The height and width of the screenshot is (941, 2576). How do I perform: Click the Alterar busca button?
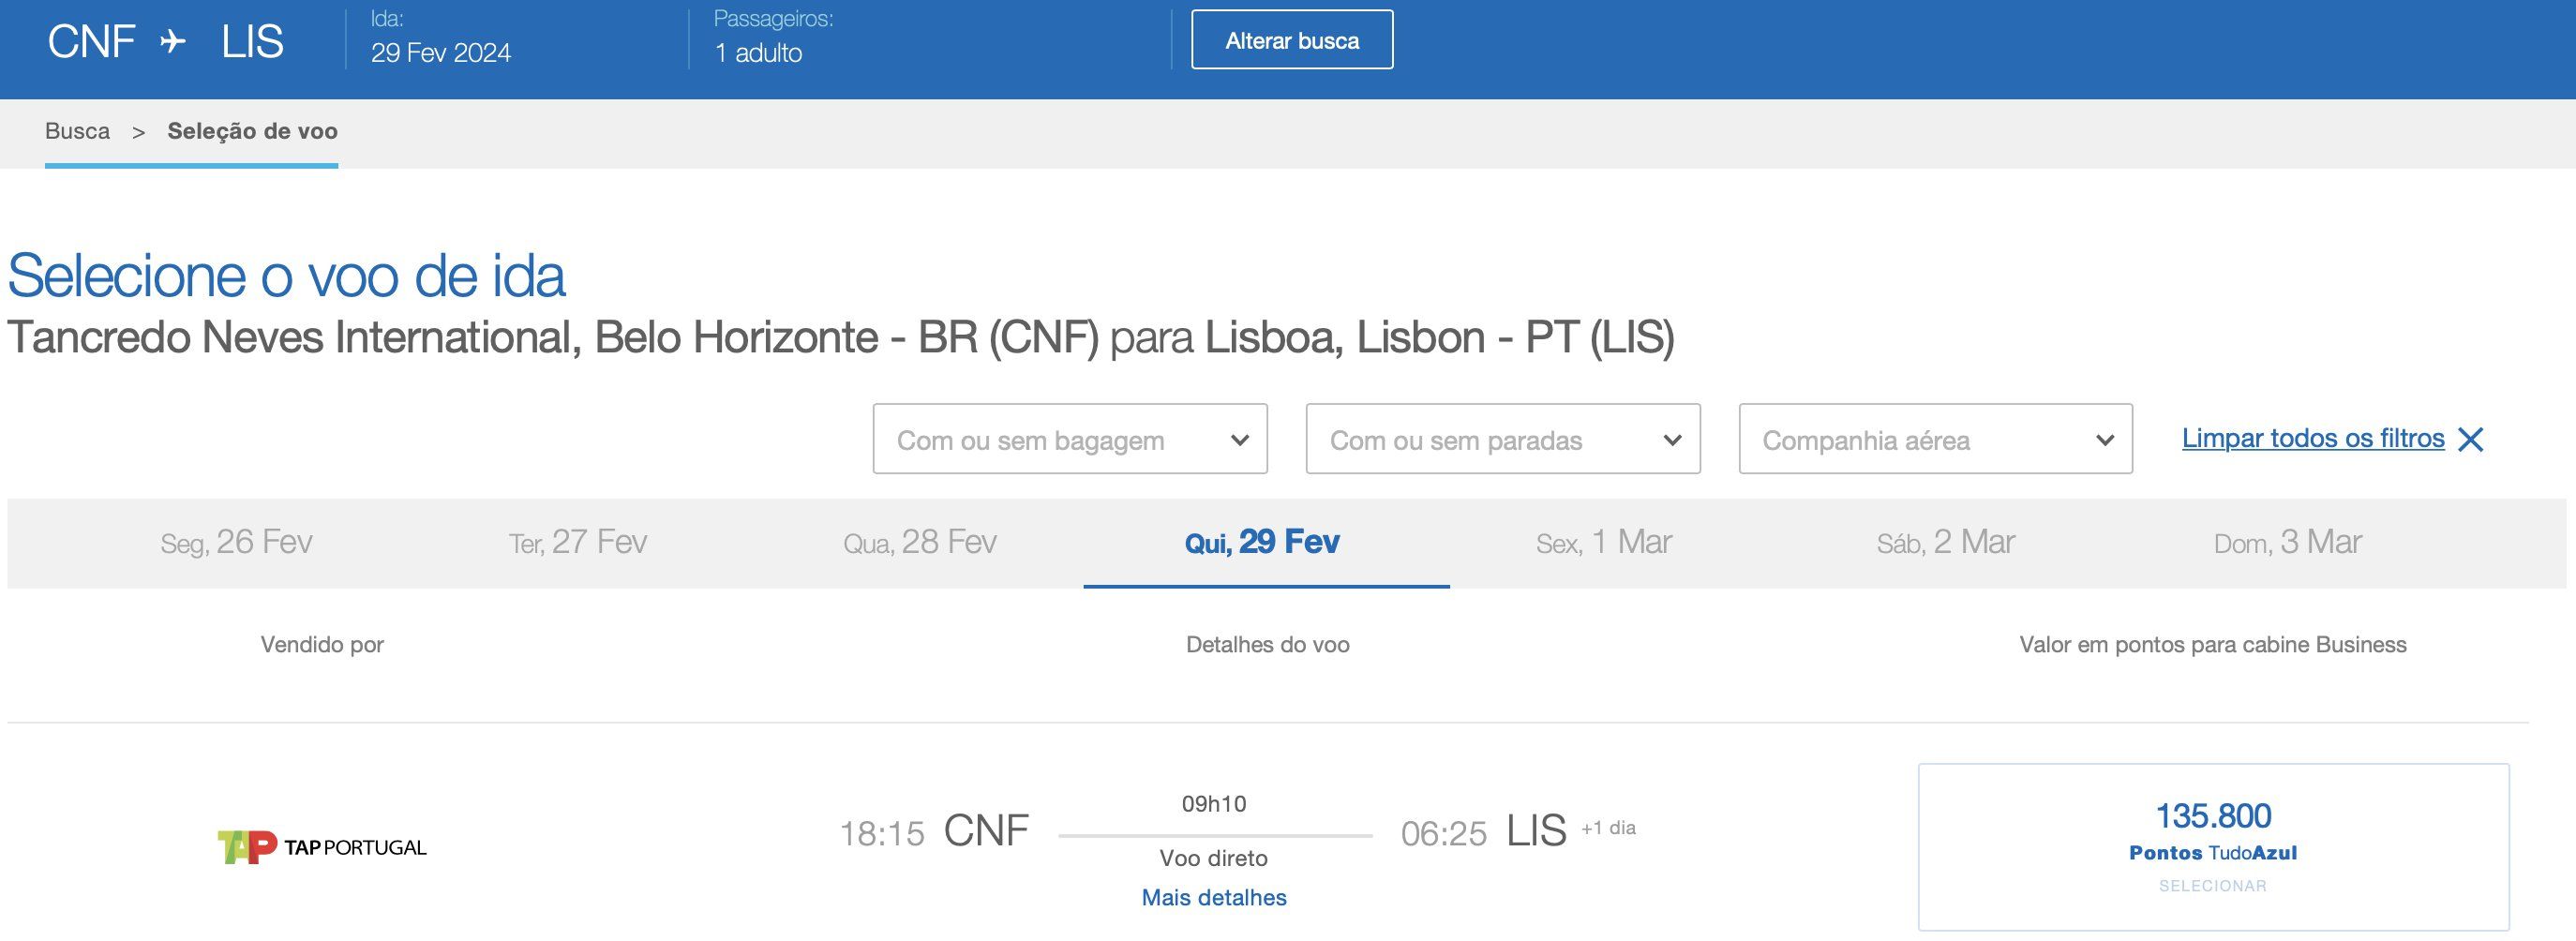(x=1291, y=40)
